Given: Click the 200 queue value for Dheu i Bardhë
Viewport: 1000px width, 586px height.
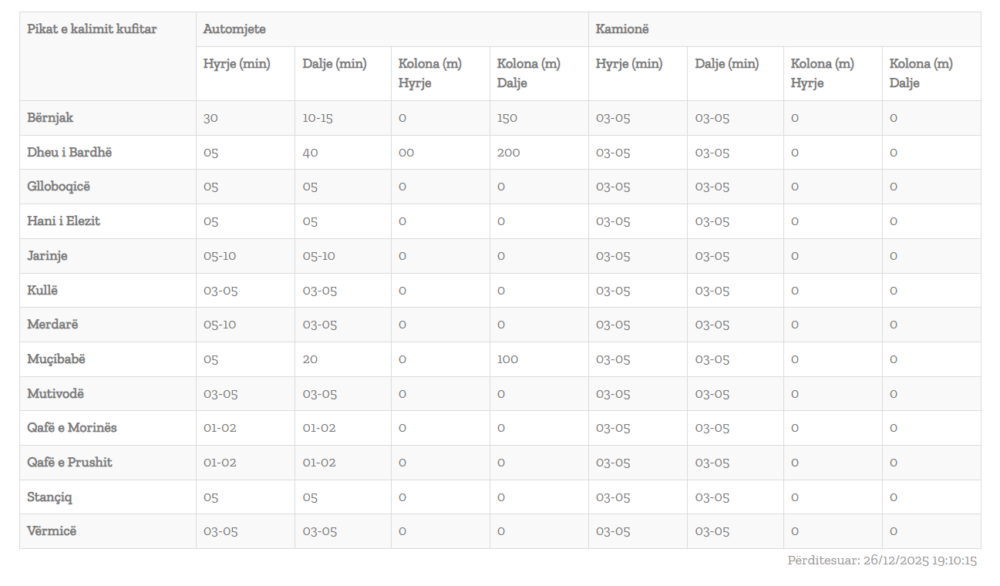Looking at the screenshot, I should click(x=508, y=152).
